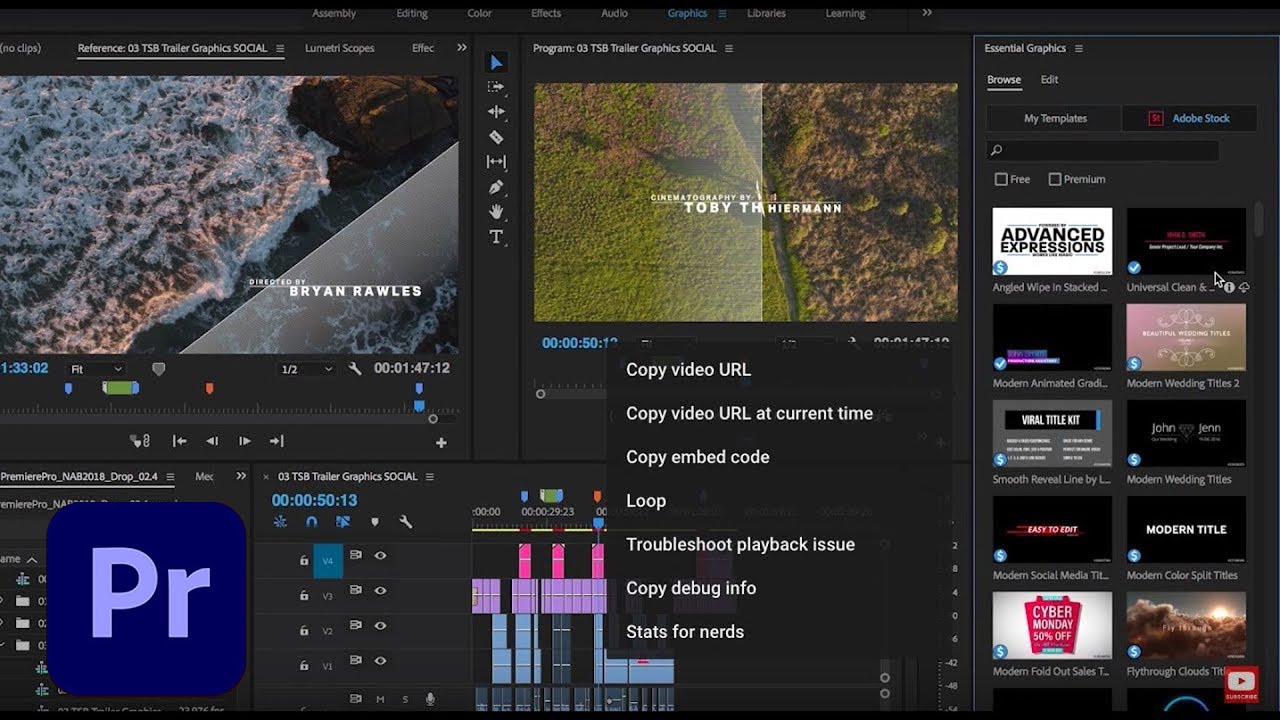This screenshot has height=720, width=1280.
Task: Choose the Track Select Forward tool
Action: (x=497, y=87)
